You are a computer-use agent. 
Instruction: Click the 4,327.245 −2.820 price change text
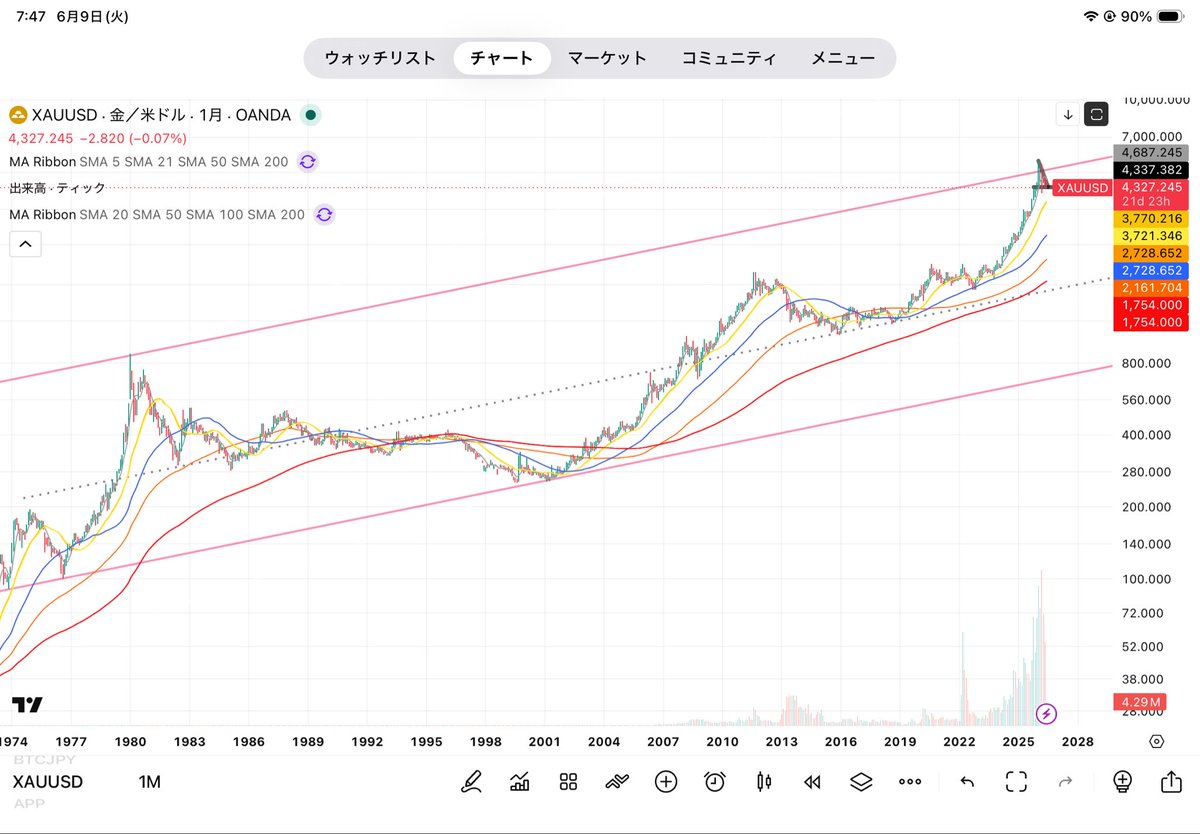97,138
